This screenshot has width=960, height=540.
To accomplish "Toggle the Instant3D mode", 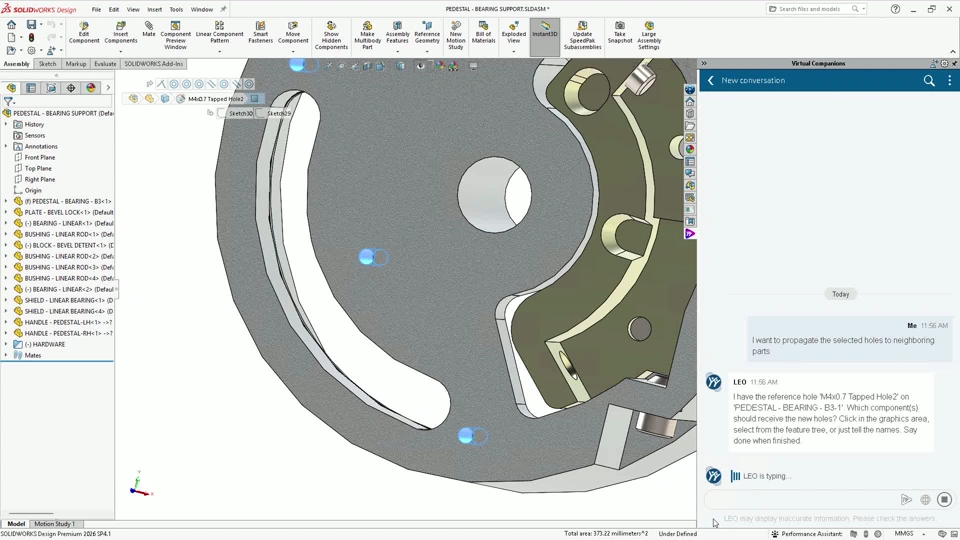I will tap(544, 37).
